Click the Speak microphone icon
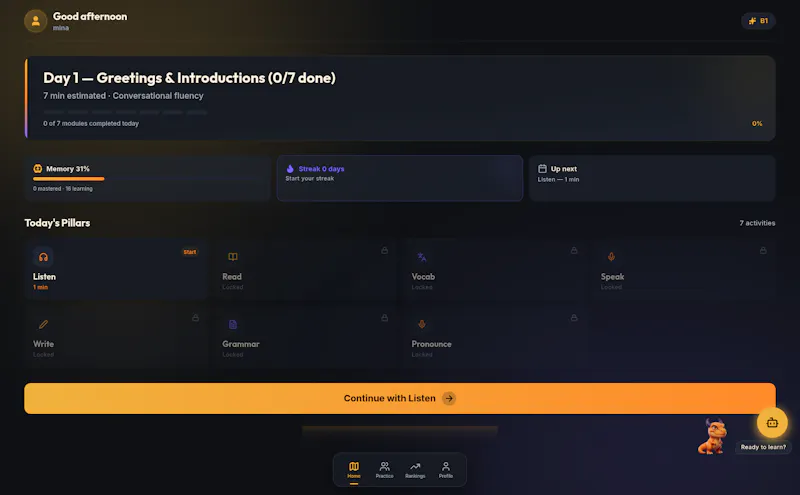Screen dimensions: 800x495 click(611, 257)
